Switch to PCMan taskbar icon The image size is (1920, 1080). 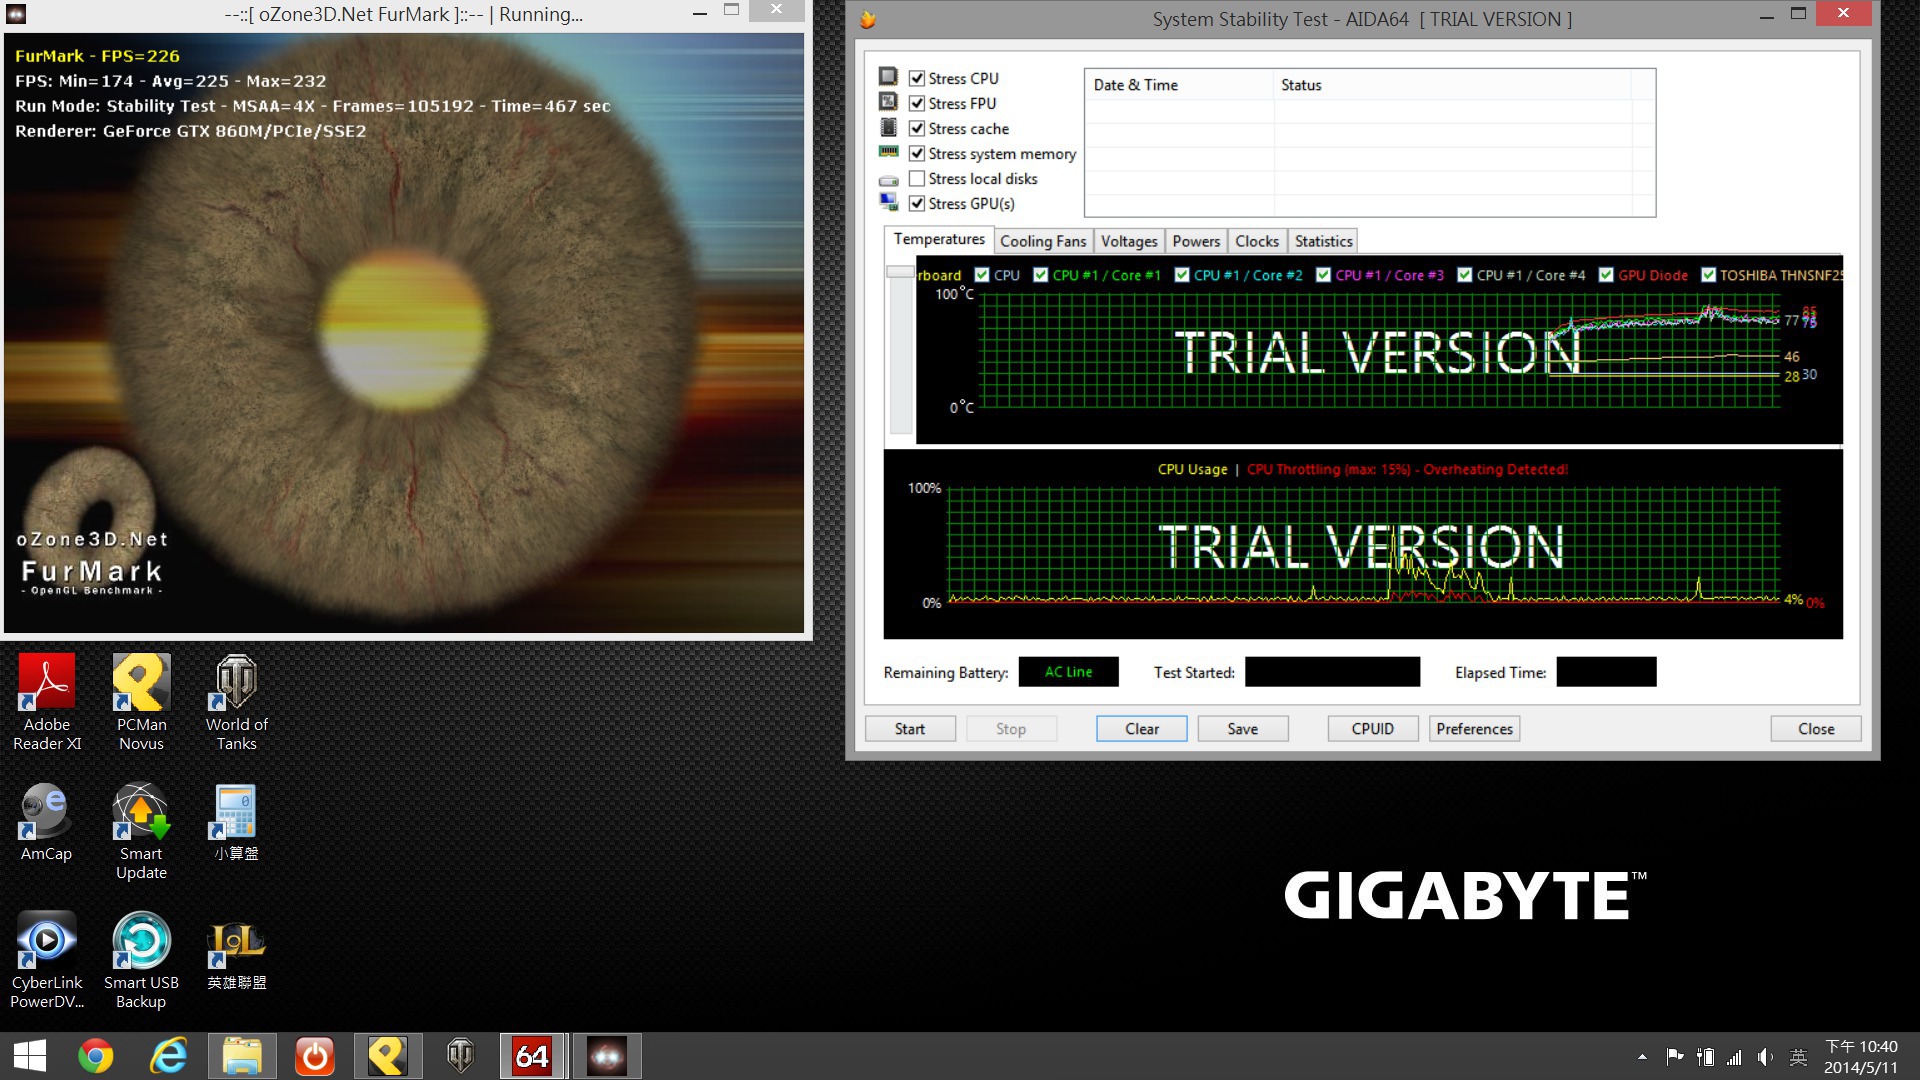click(388, 1056)
